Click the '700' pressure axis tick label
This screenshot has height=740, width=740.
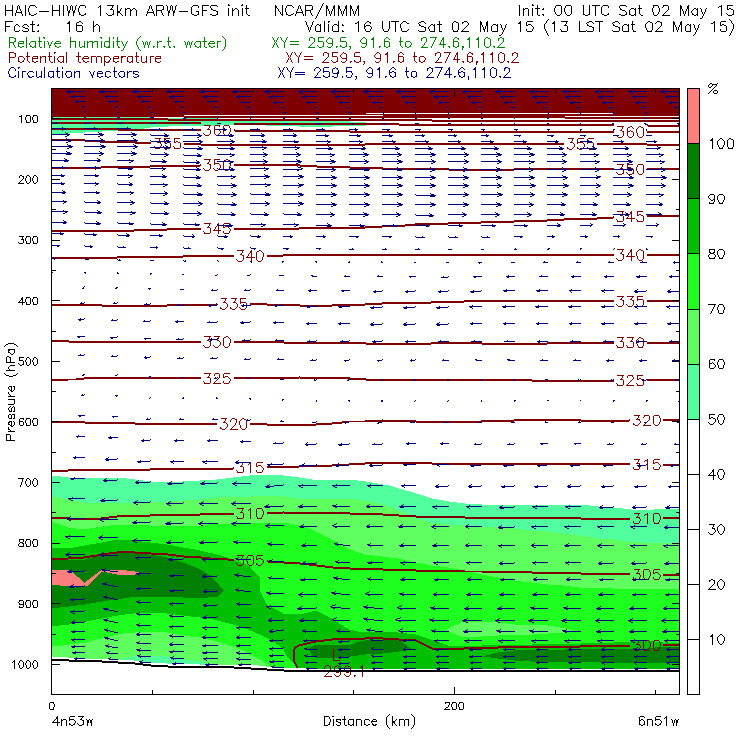coord(28,483)
